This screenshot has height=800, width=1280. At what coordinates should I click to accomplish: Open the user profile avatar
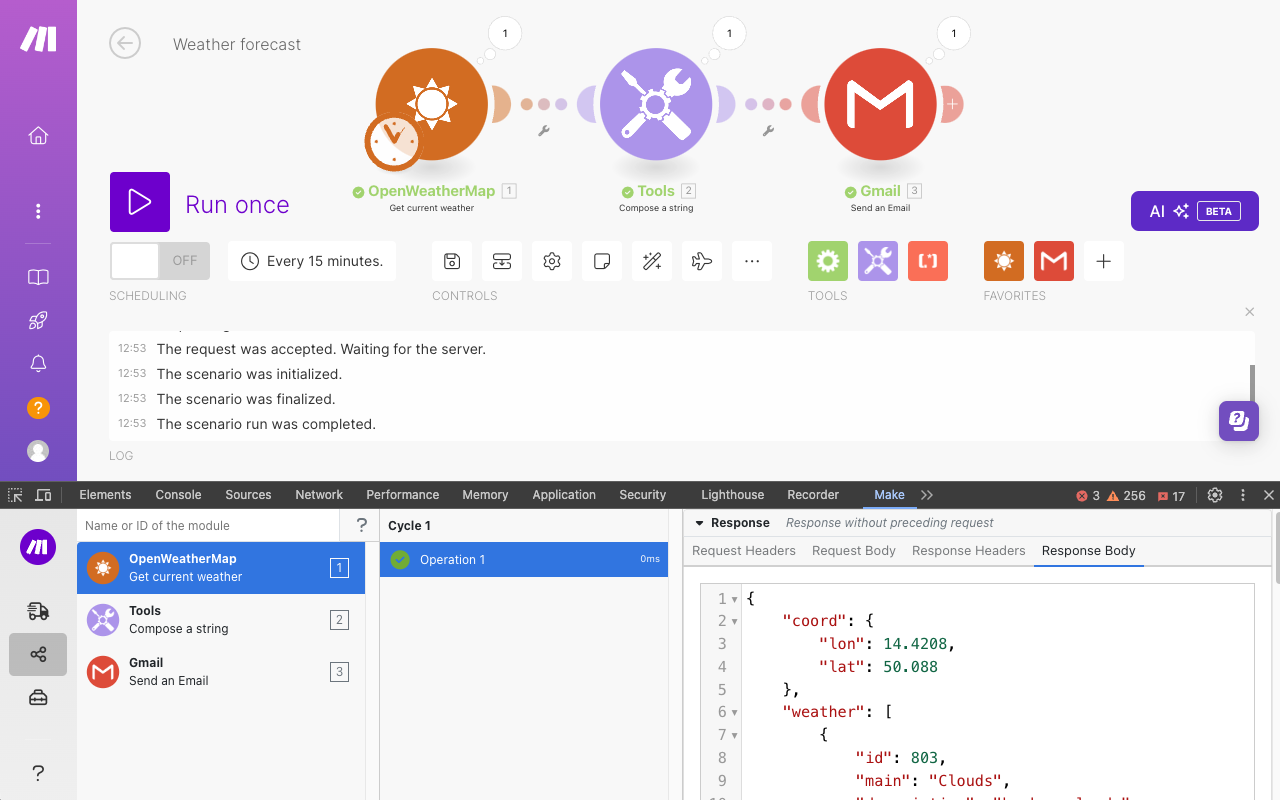pos(38,451)
